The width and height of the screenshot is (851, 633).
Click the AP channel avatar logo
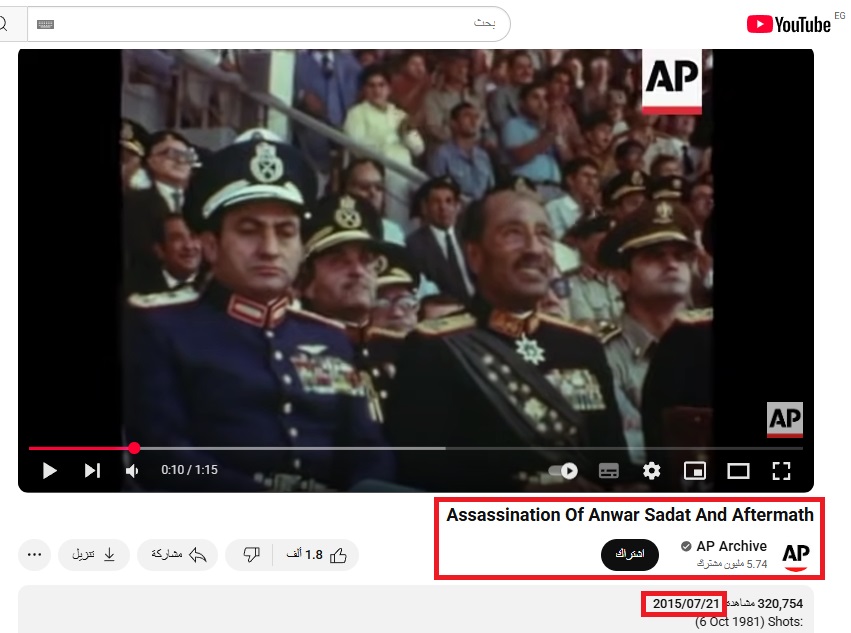point(796,555)
